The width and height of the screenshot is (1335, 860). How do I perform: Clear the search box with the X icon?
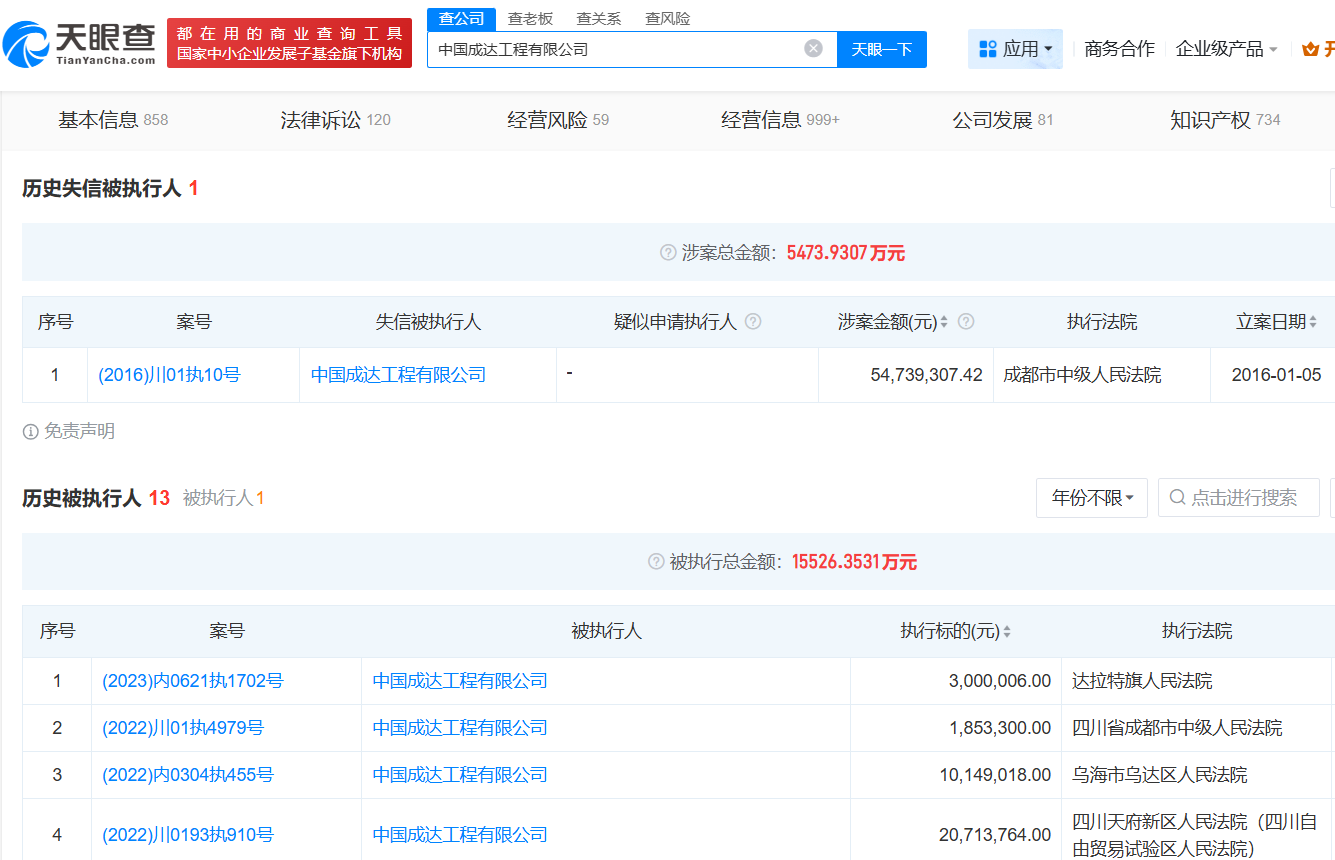814,48
